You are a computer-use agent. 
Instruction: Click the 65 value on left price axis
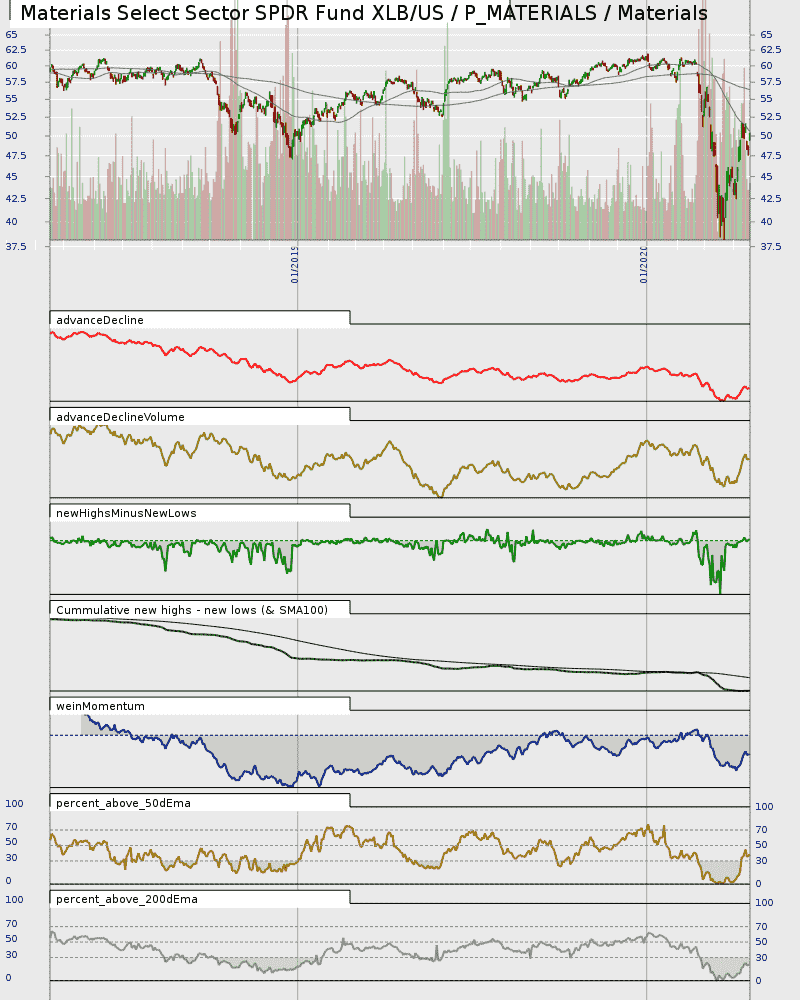pyautogui.click(x=11, y=34)
